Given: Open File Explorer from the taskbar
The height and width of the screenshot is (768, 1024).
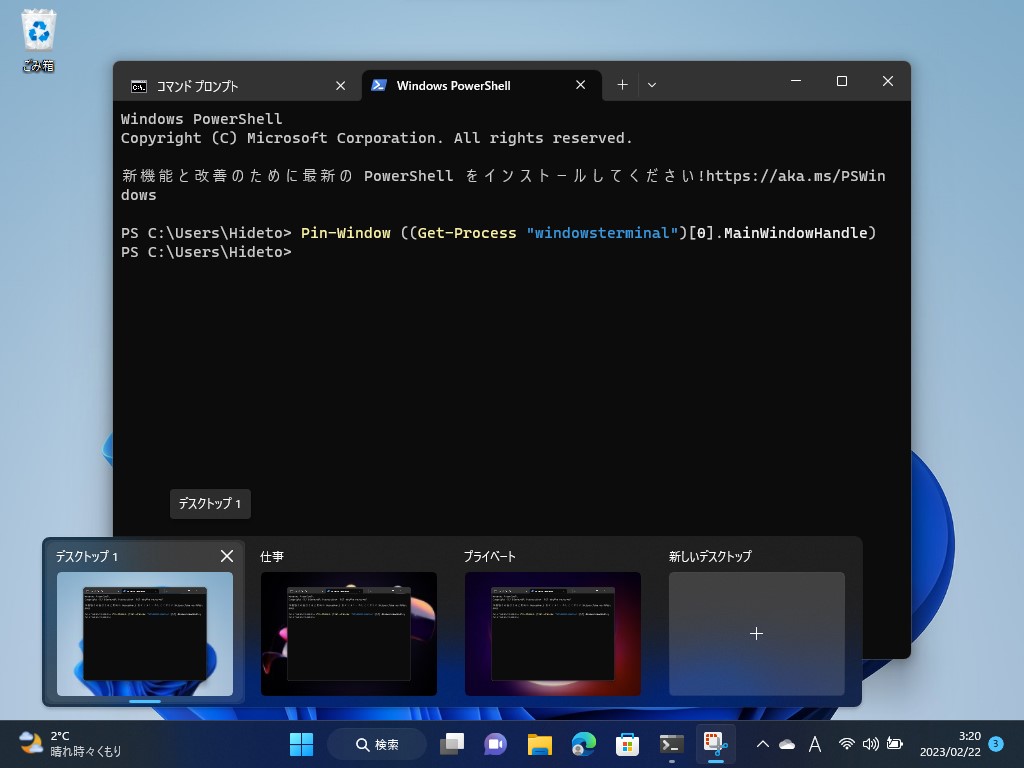Looking at the screenshot, I should (x=539, y=744).
